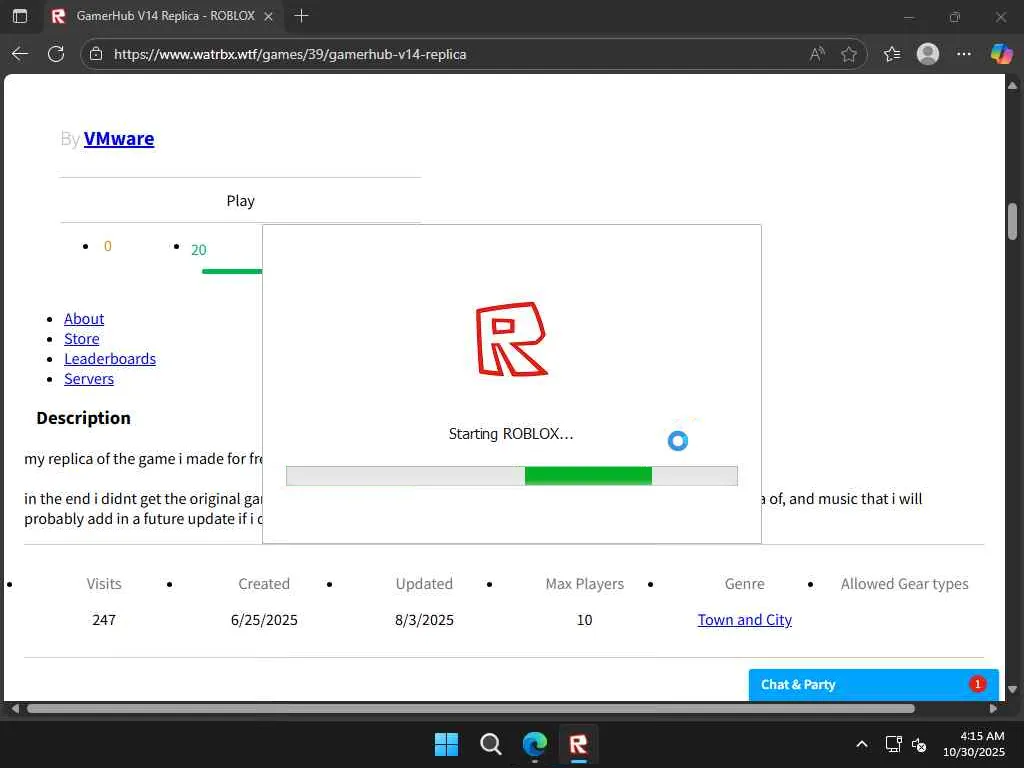Click the horizontal page scrollbar thumb

pyautogui.click(x=470, y=709)
